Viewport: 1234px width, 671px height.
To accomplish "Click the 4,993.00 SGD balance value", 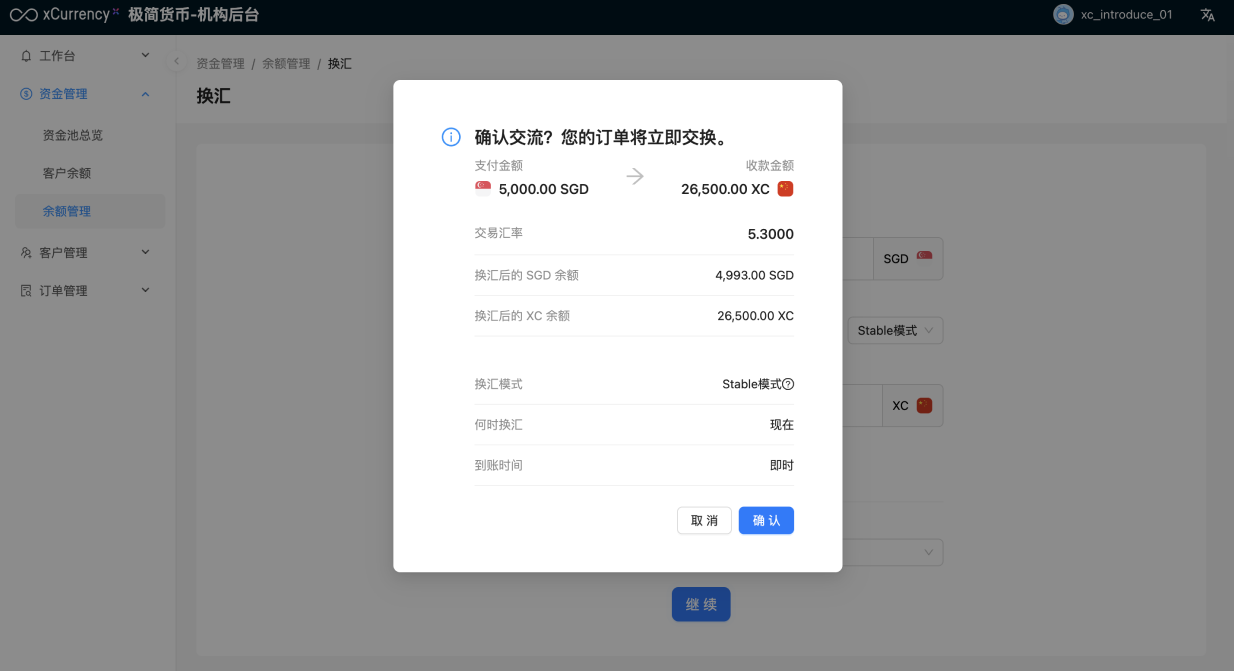I will tap(754, 275).
